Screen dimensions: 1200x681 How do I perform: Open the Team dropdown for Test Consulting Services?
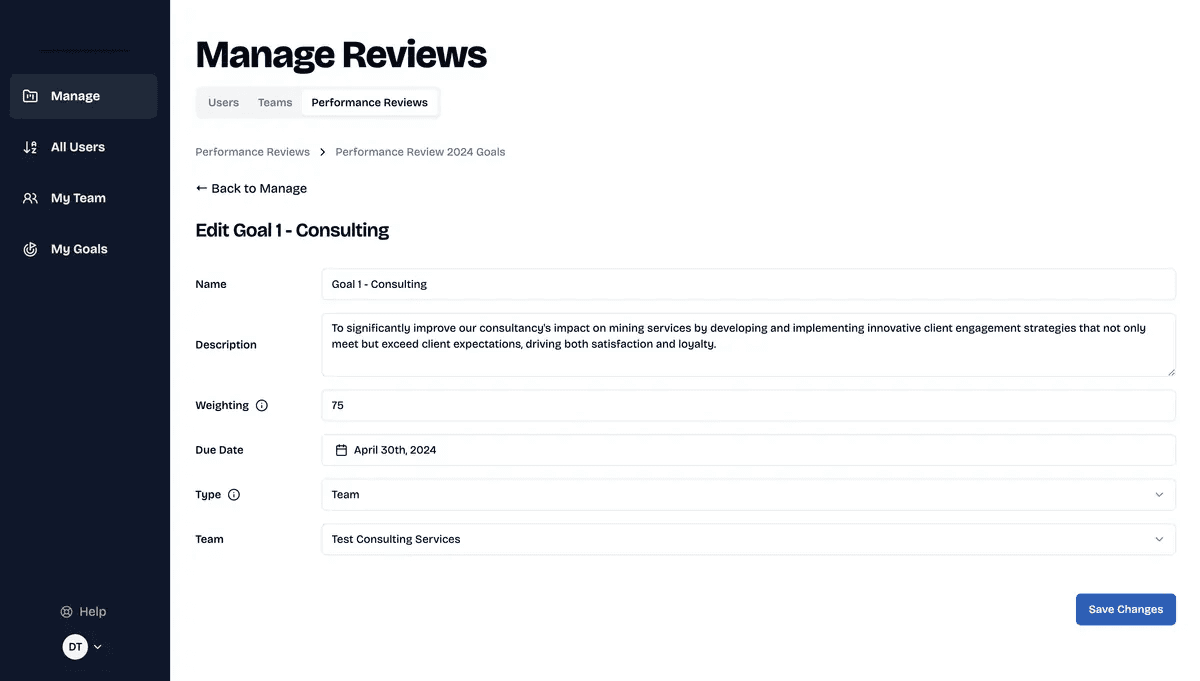tap(748, 539)
